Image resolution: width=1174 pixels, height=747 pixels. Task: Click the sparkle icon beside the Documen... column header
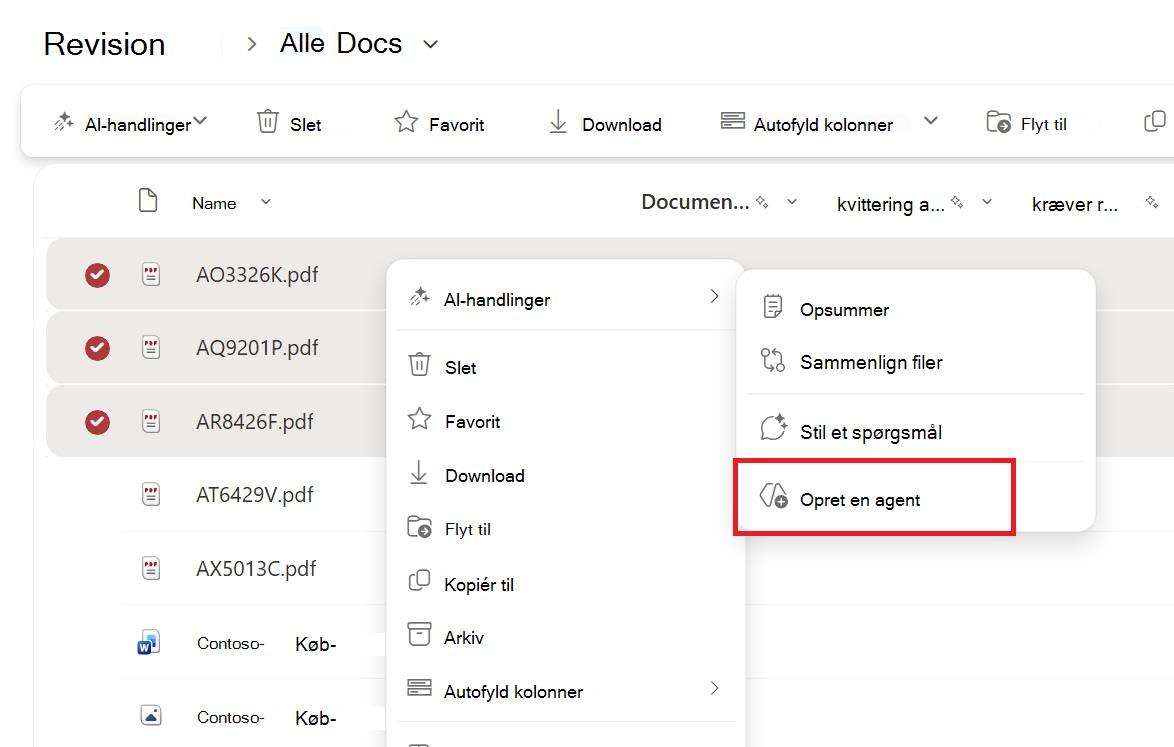click(762, 201)
